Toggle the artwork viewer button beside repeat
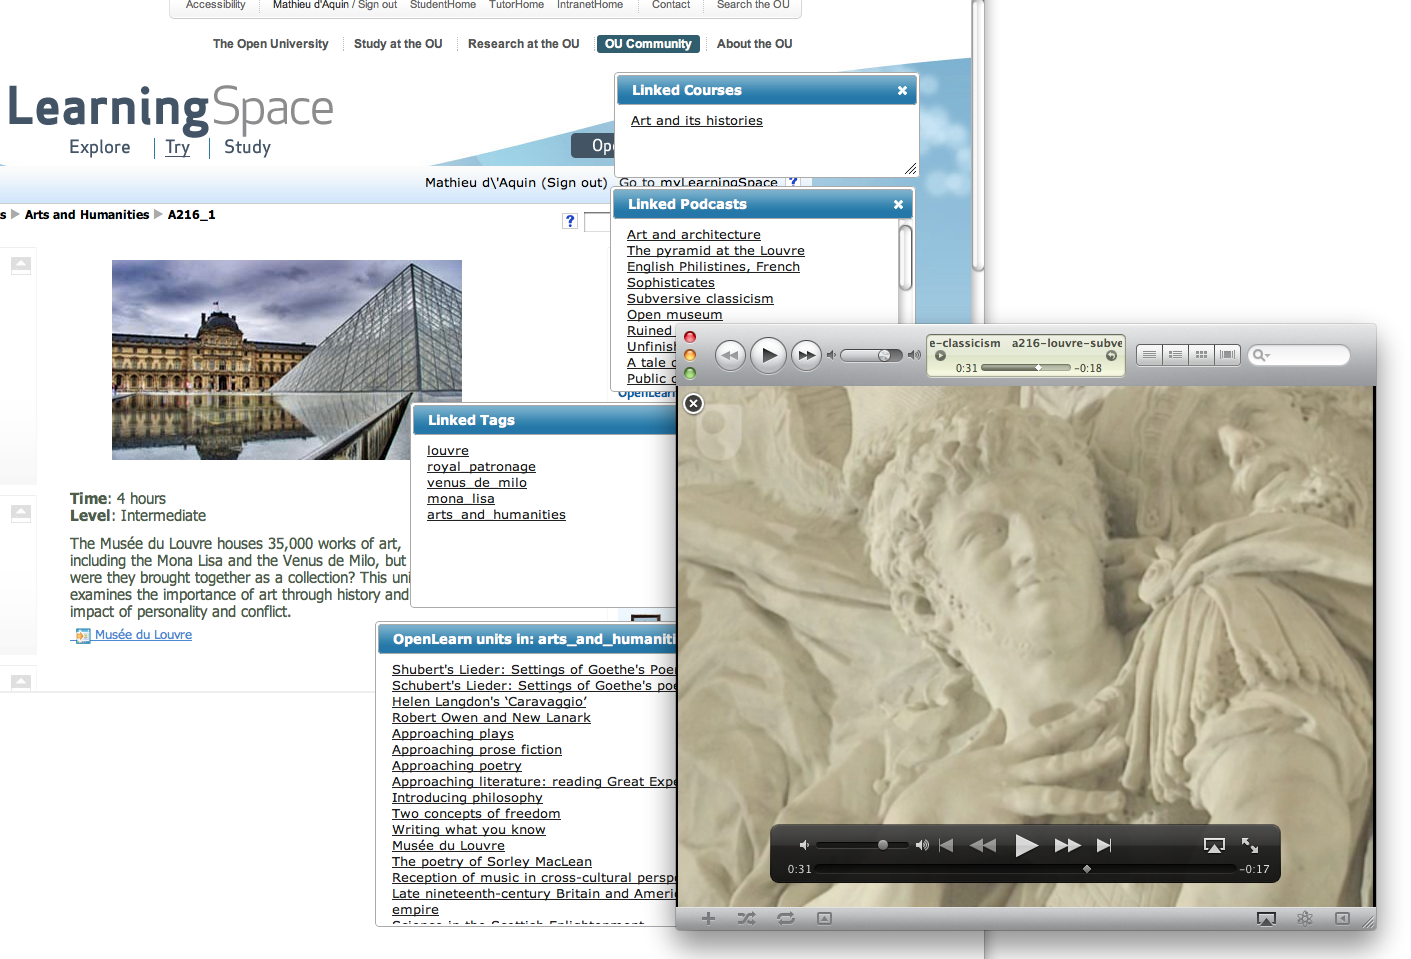 coord(824,918)
